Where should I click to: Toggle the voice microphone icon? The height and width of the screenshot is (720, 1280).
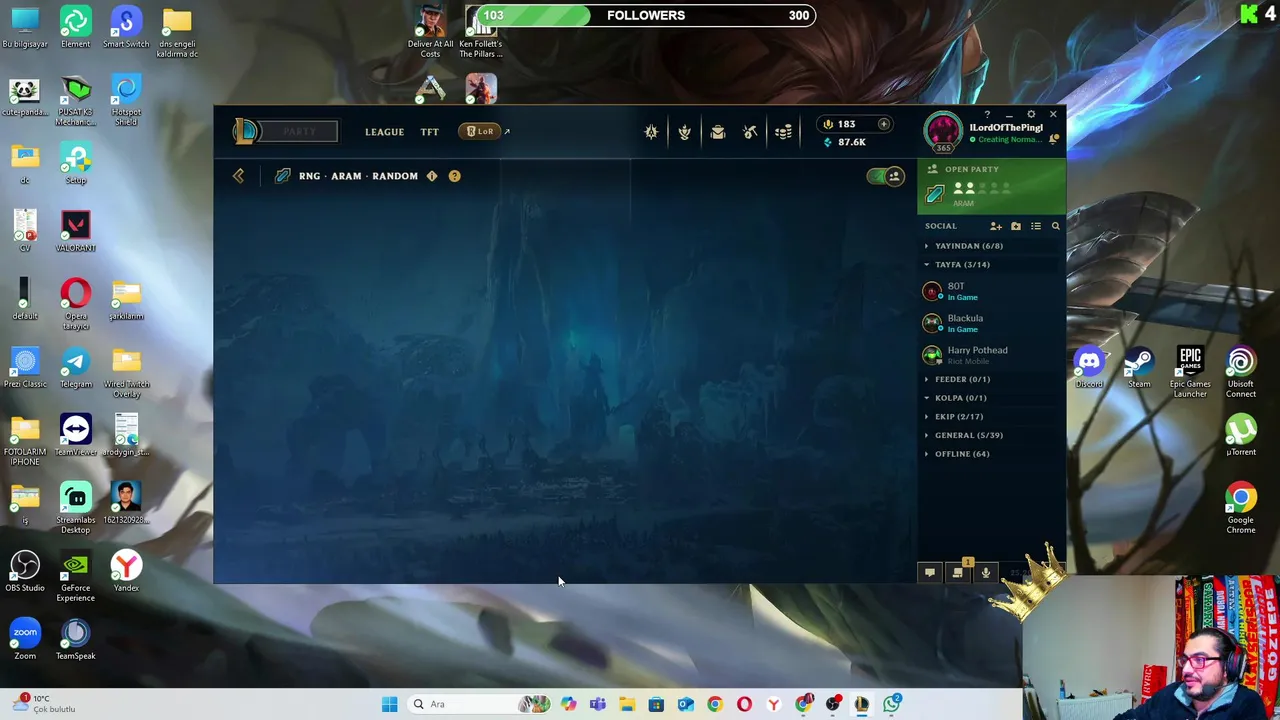pyautogui.click(x=986, y=573)
